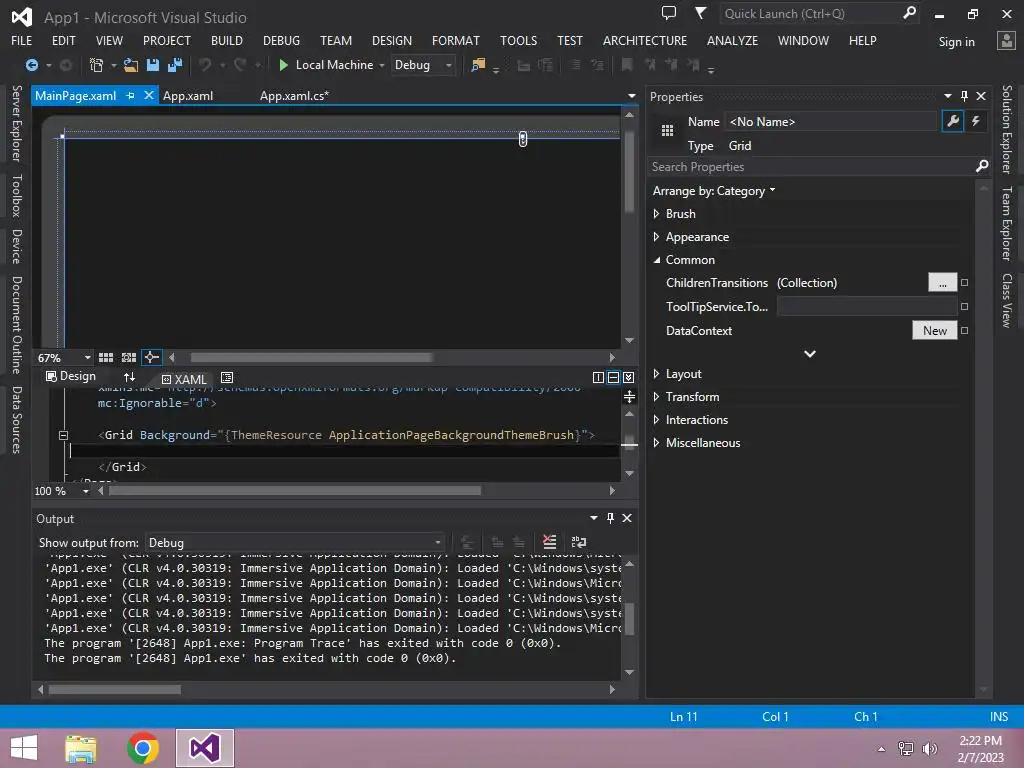This screenshot has height=768, width=1024.
Task: Click the New Project toolbar icon
Action: click(x=96, y=65)
